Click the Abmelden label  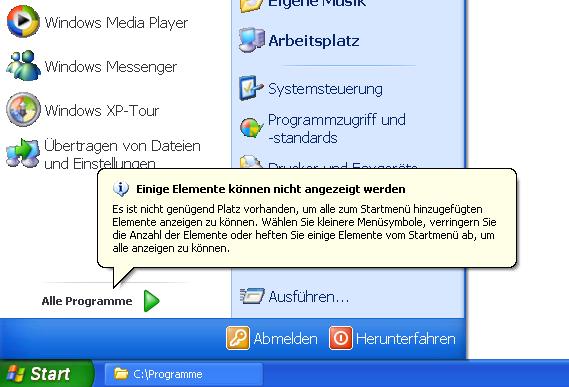[285, 339]
